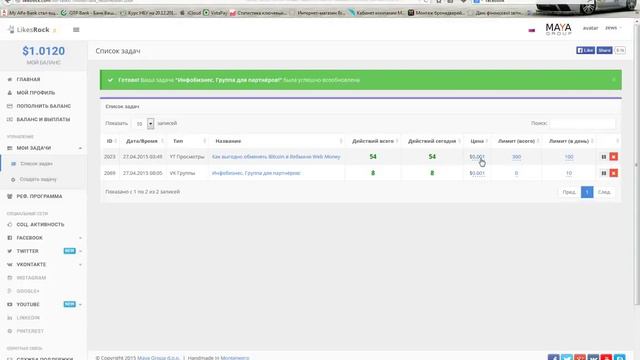This screenshot has width=640, height=360.
Task: Edit daily limit value 10
Action: pos(569,173)
